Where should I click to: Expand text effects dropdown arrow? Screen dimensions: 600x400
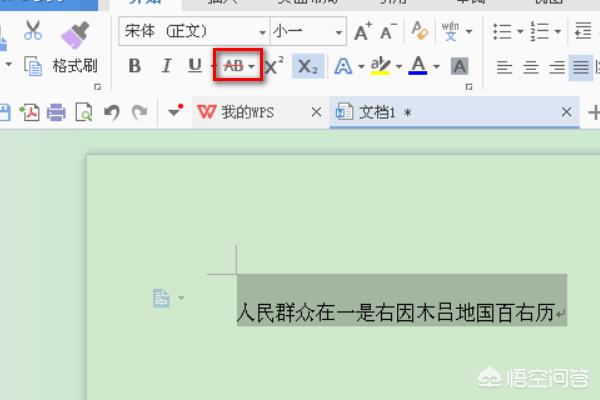coord(361,67)
